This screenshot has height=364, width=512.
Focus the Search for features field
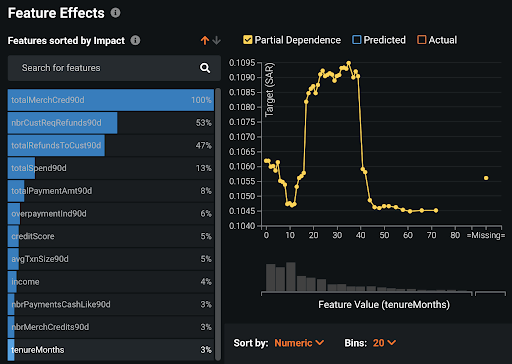pos(114,68)
